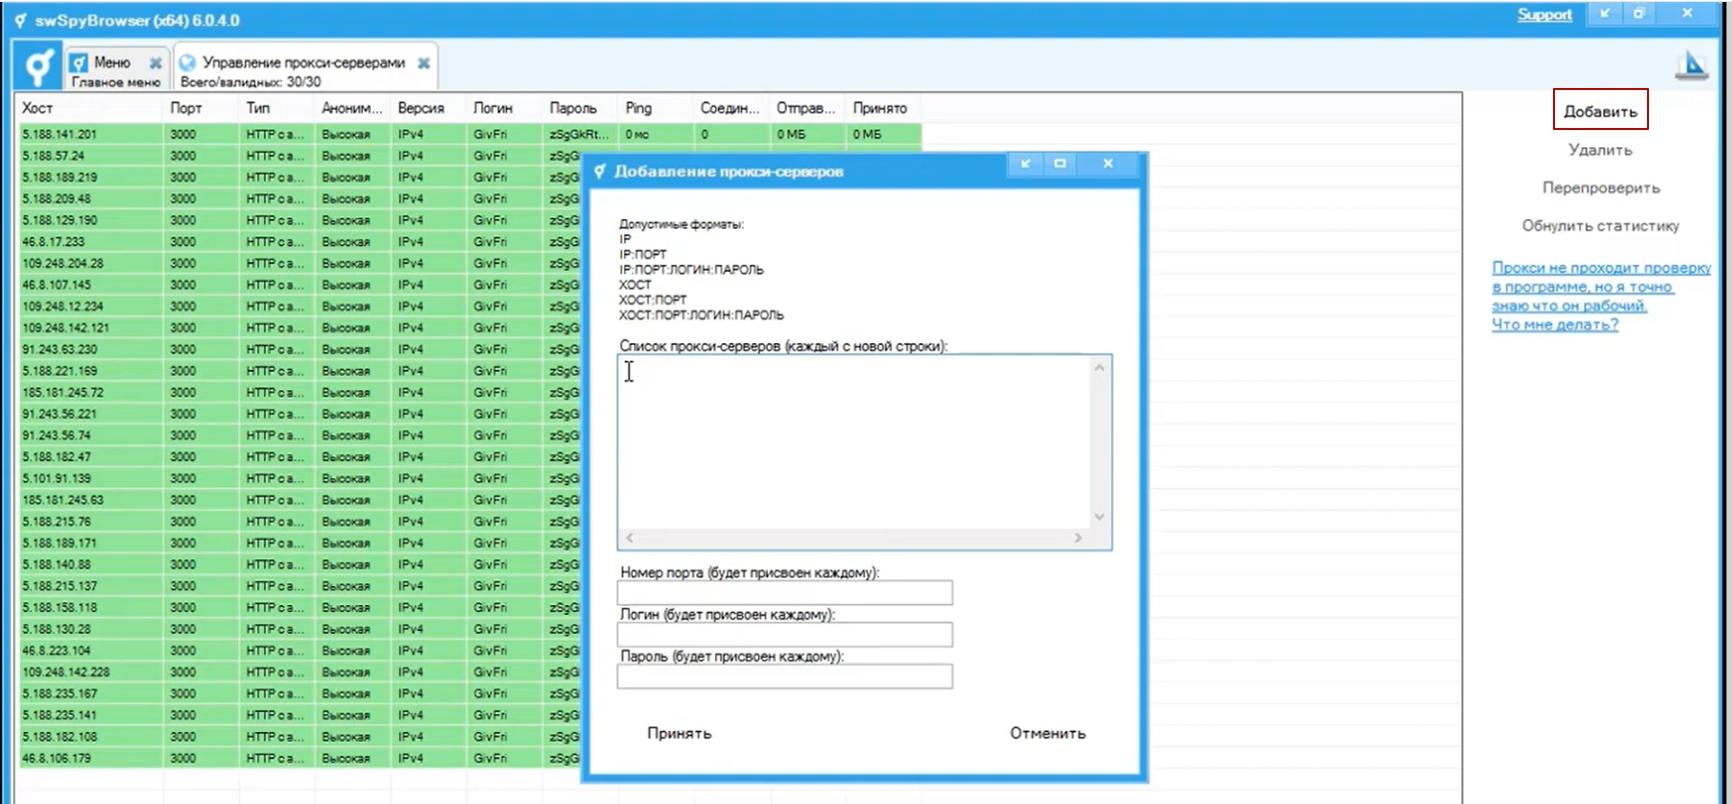Click the Пароль input field in dialog
The width and height of the screenshot is (1732, 804).
785,677
